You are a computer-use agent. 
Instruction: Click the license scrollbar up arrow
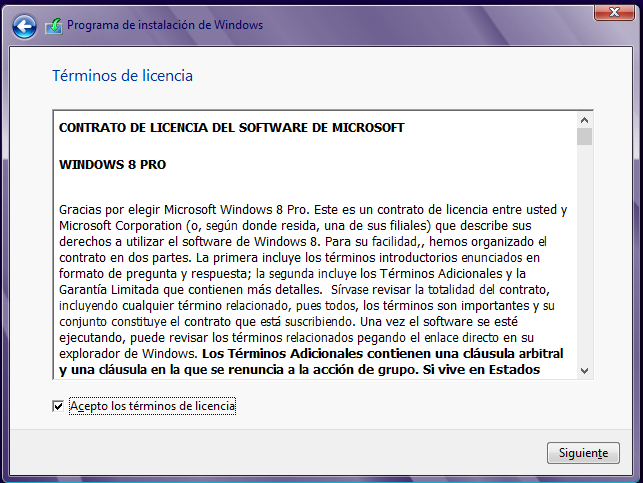pyautogui.click(x=584, y=120)
